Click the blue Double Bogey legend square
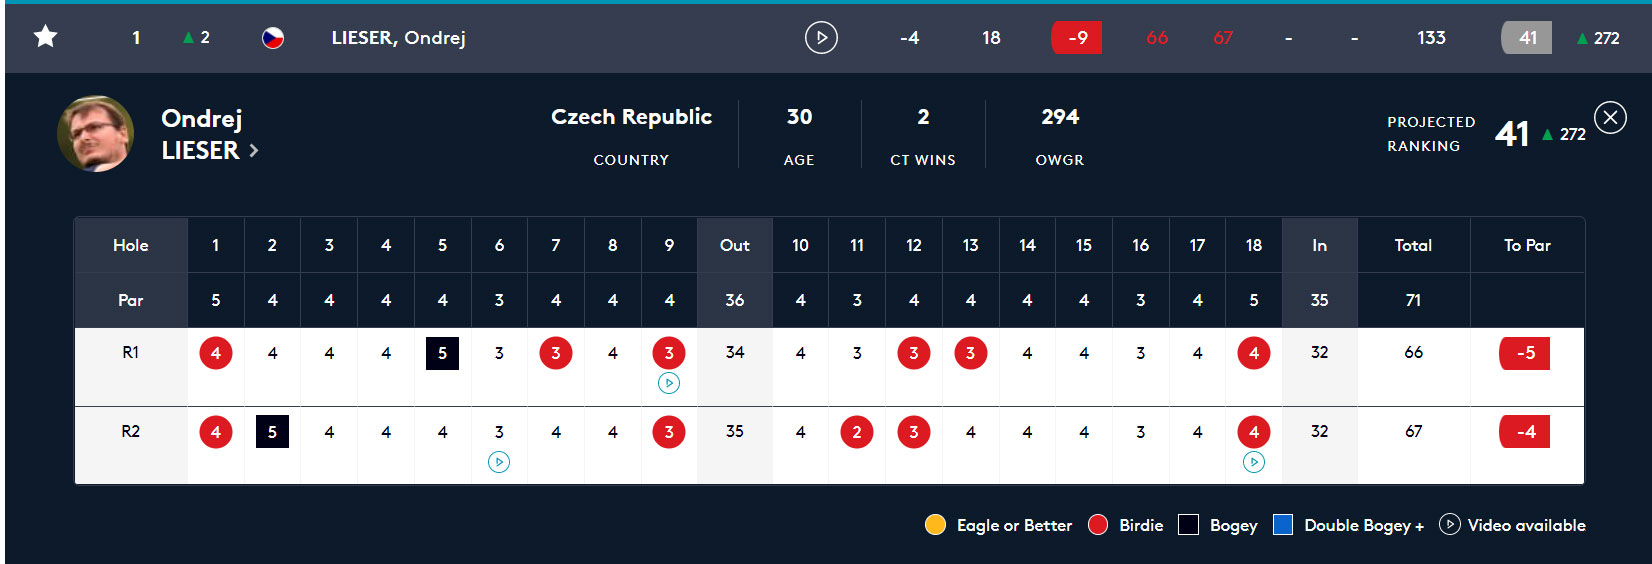The width and height of the screenshot is (1652, 564). point(1283,525)
